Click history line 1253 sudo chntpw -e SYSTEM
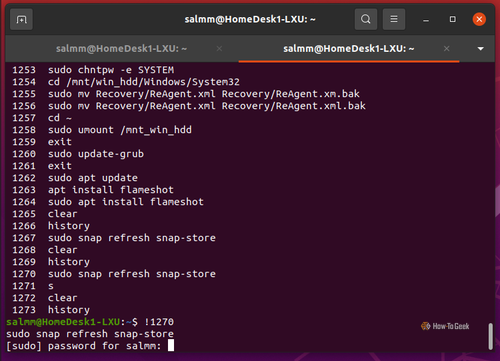 tap(93, 70)
